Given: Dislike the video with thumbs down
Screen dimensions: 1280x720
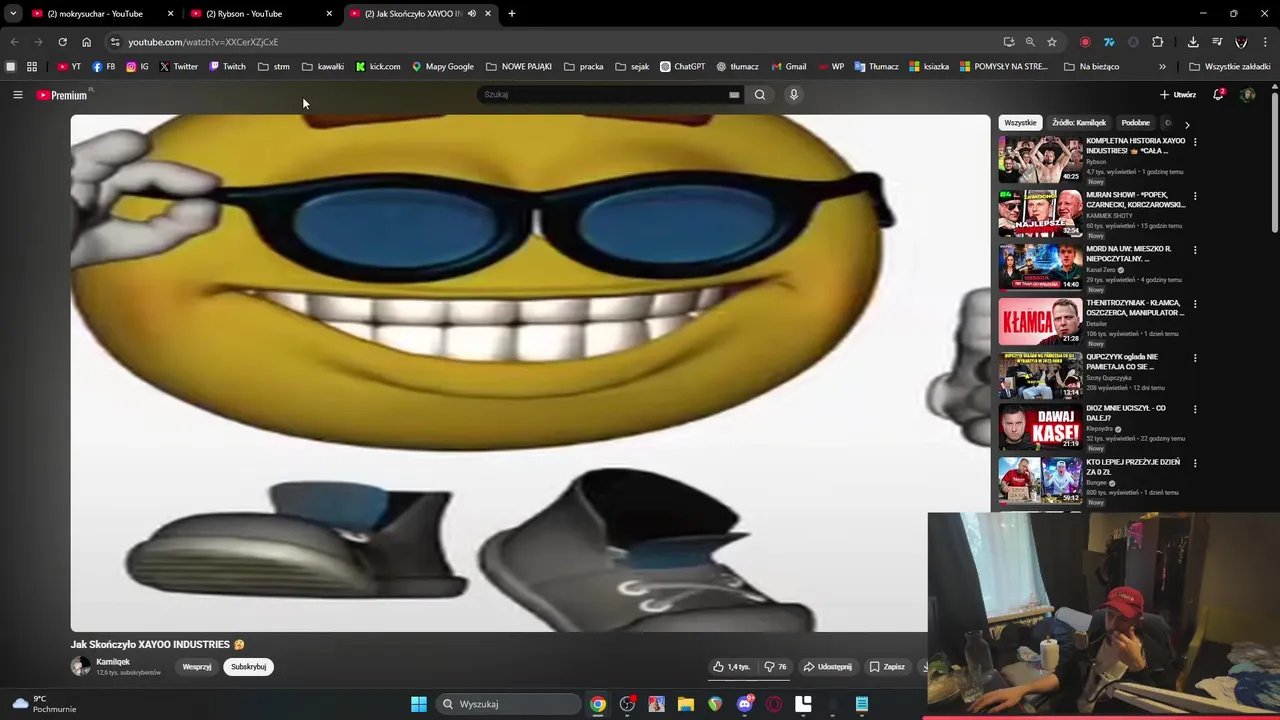Looking at the screenshot, I should tap(775, 667).
